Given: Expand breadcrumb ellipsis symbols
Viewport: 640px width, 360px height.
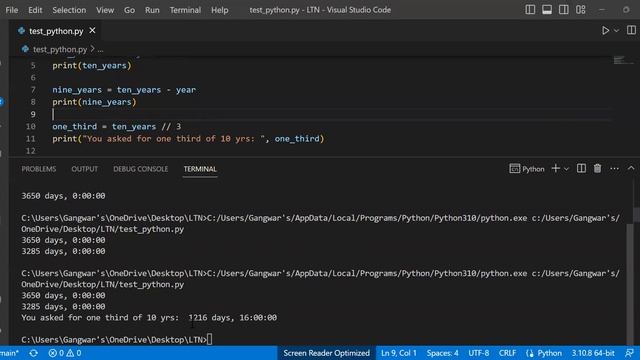Looking at the screenshot, I should coord(100,49).
